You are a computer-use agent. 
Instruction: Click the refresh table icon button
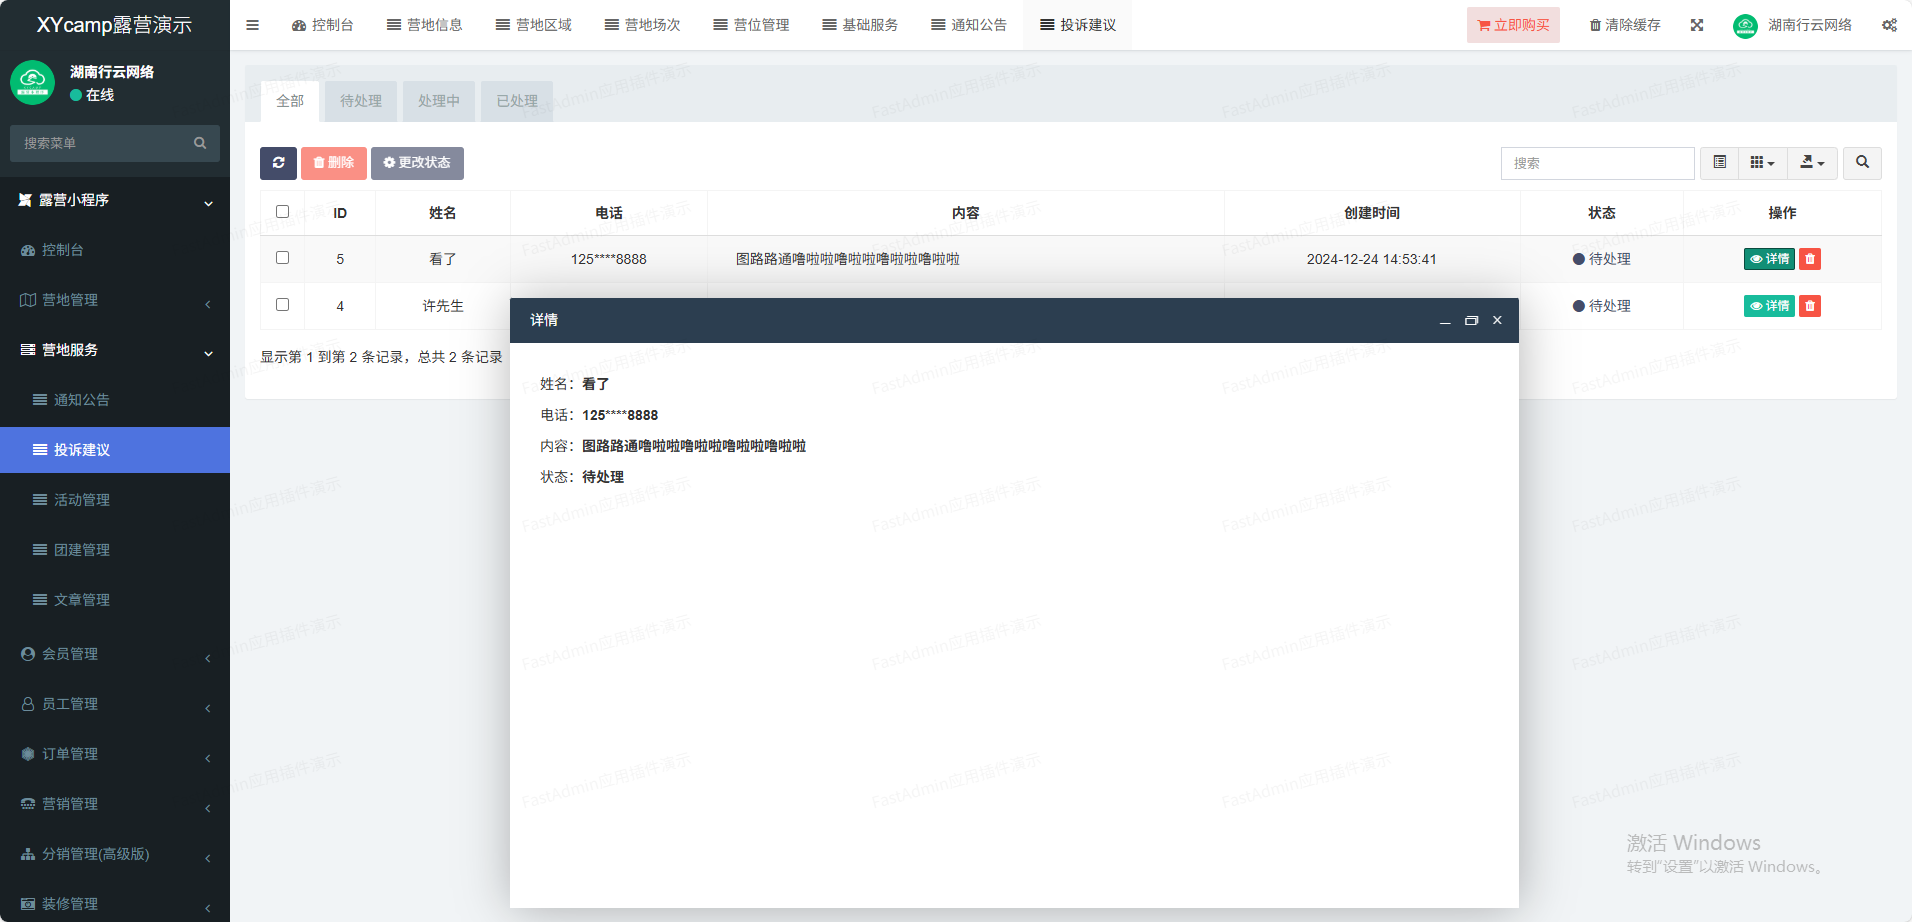[278, 163]
